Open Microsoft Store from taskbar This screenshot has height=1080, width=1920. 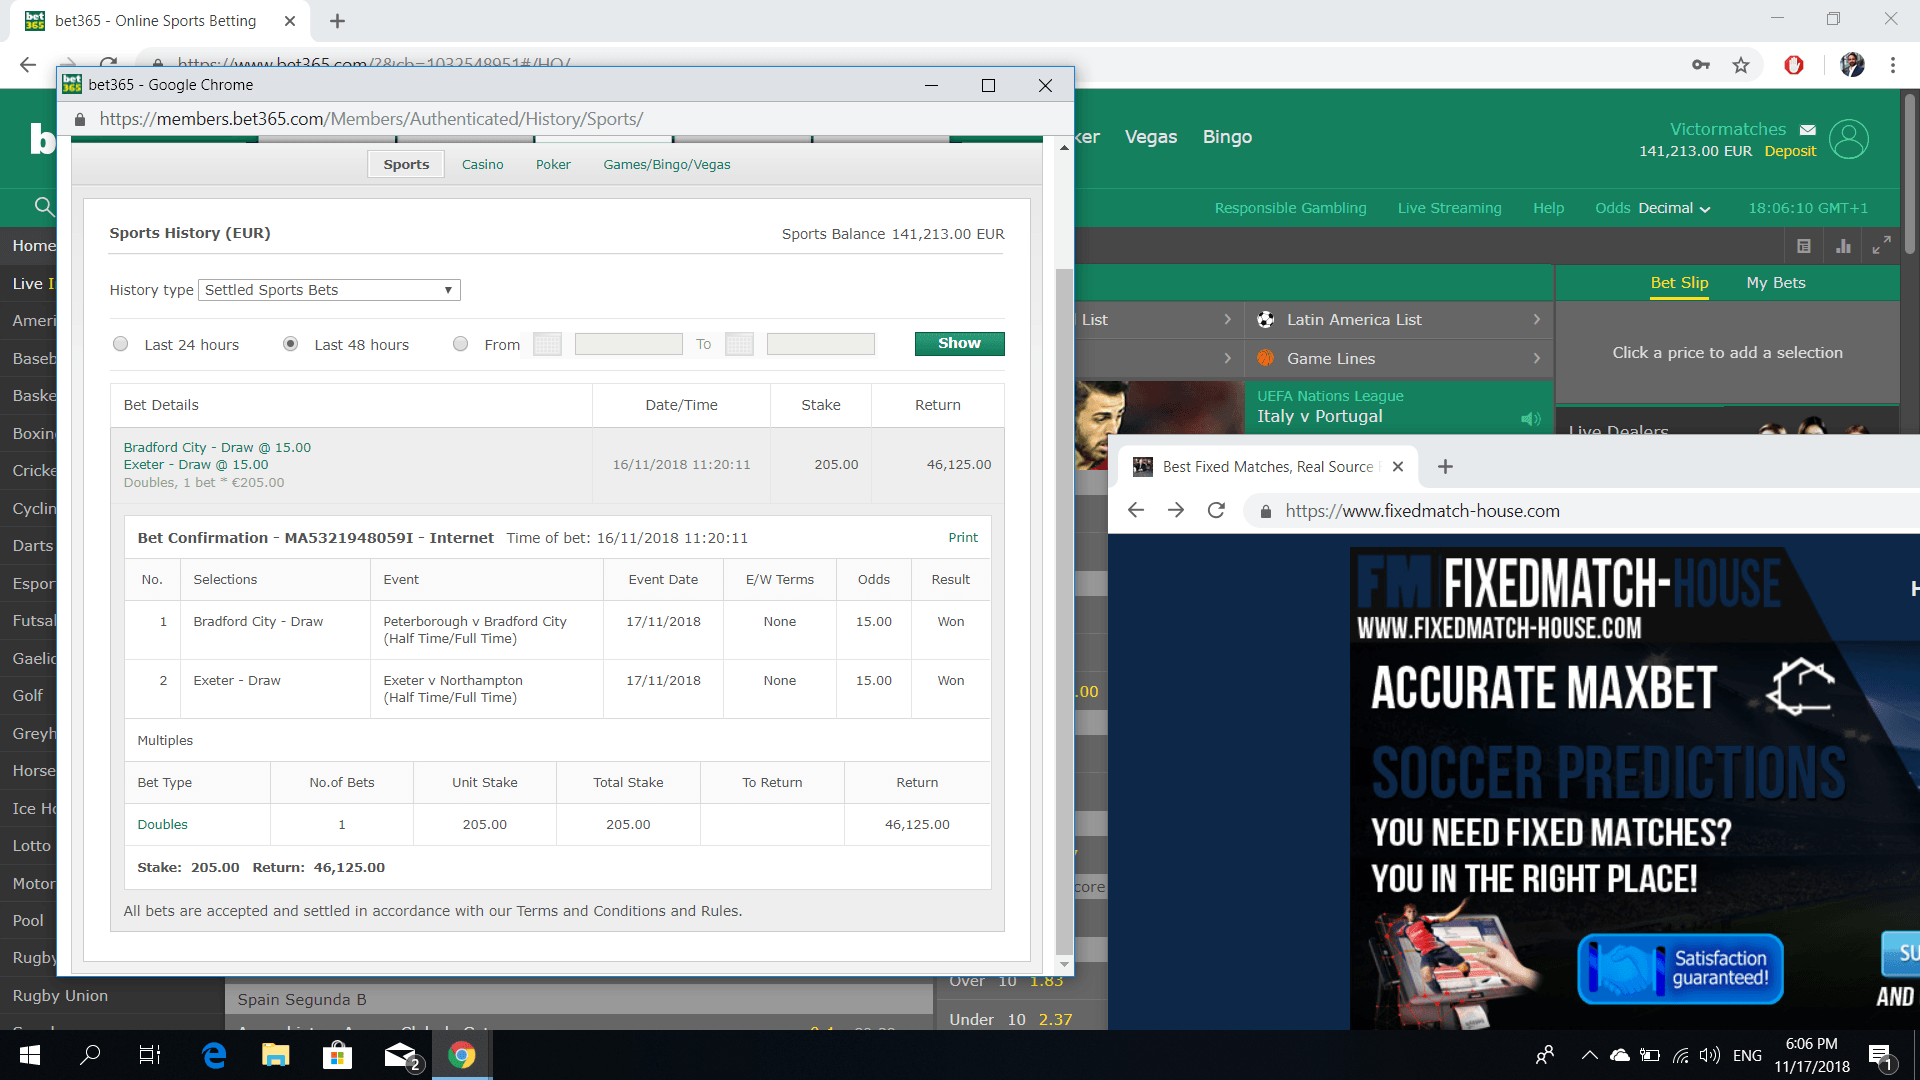click(x=337, y=1055)
